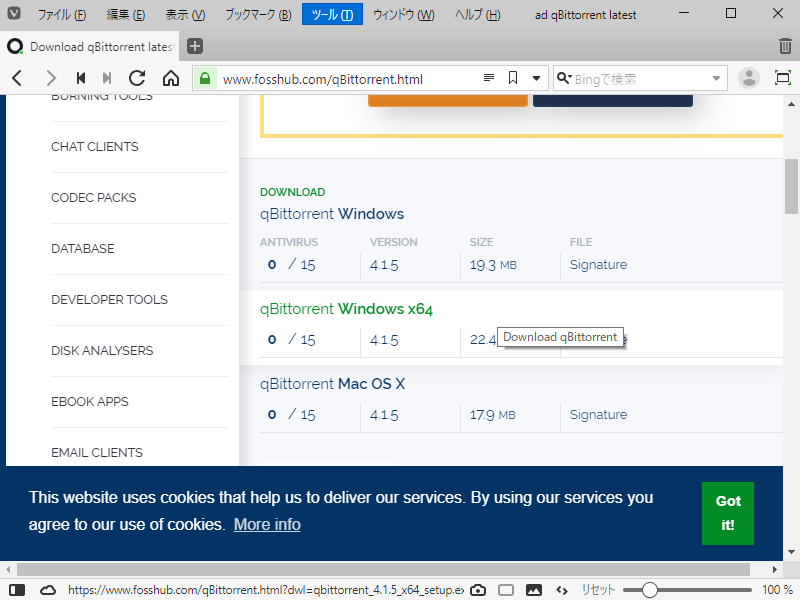
Task: Click the green secure site padlock
Action: click(x=205, y=79)
